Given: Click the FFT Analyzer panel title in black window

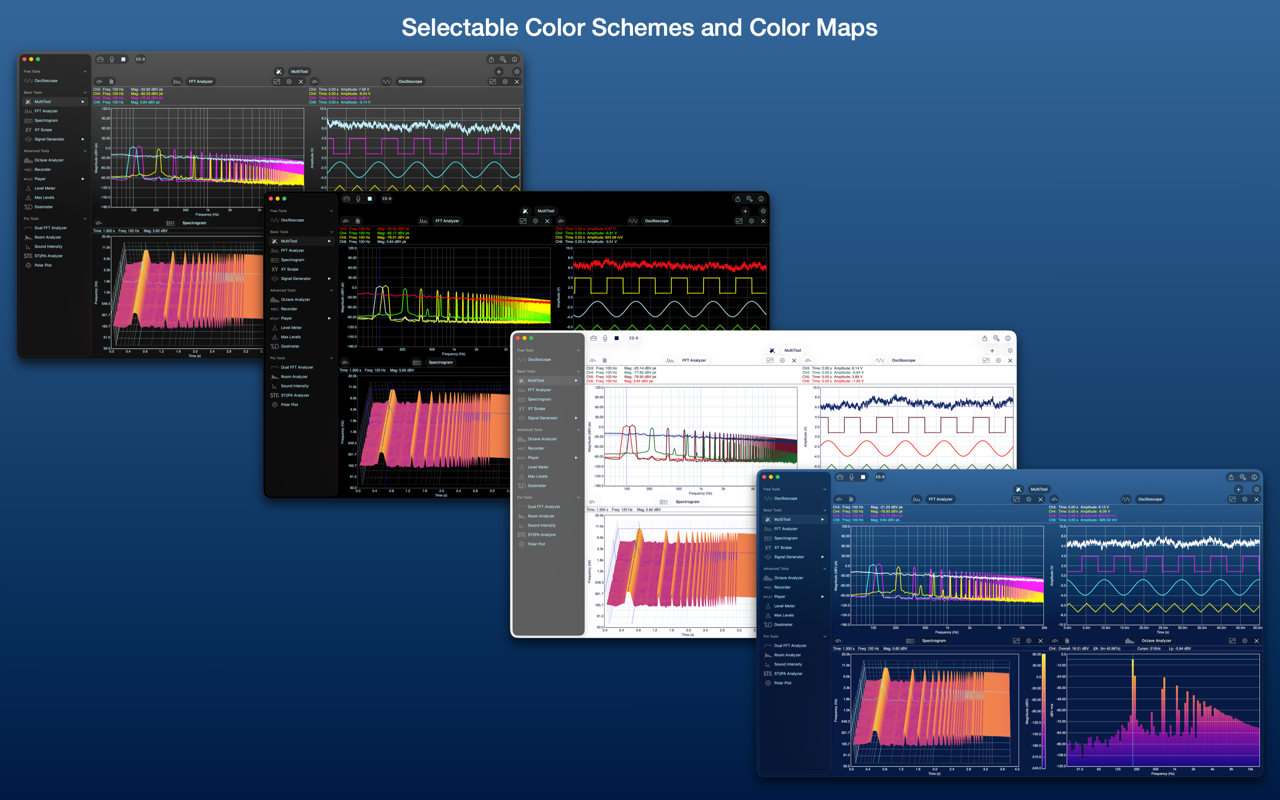Looking at the screenshot, I should (x=447, y=221).
